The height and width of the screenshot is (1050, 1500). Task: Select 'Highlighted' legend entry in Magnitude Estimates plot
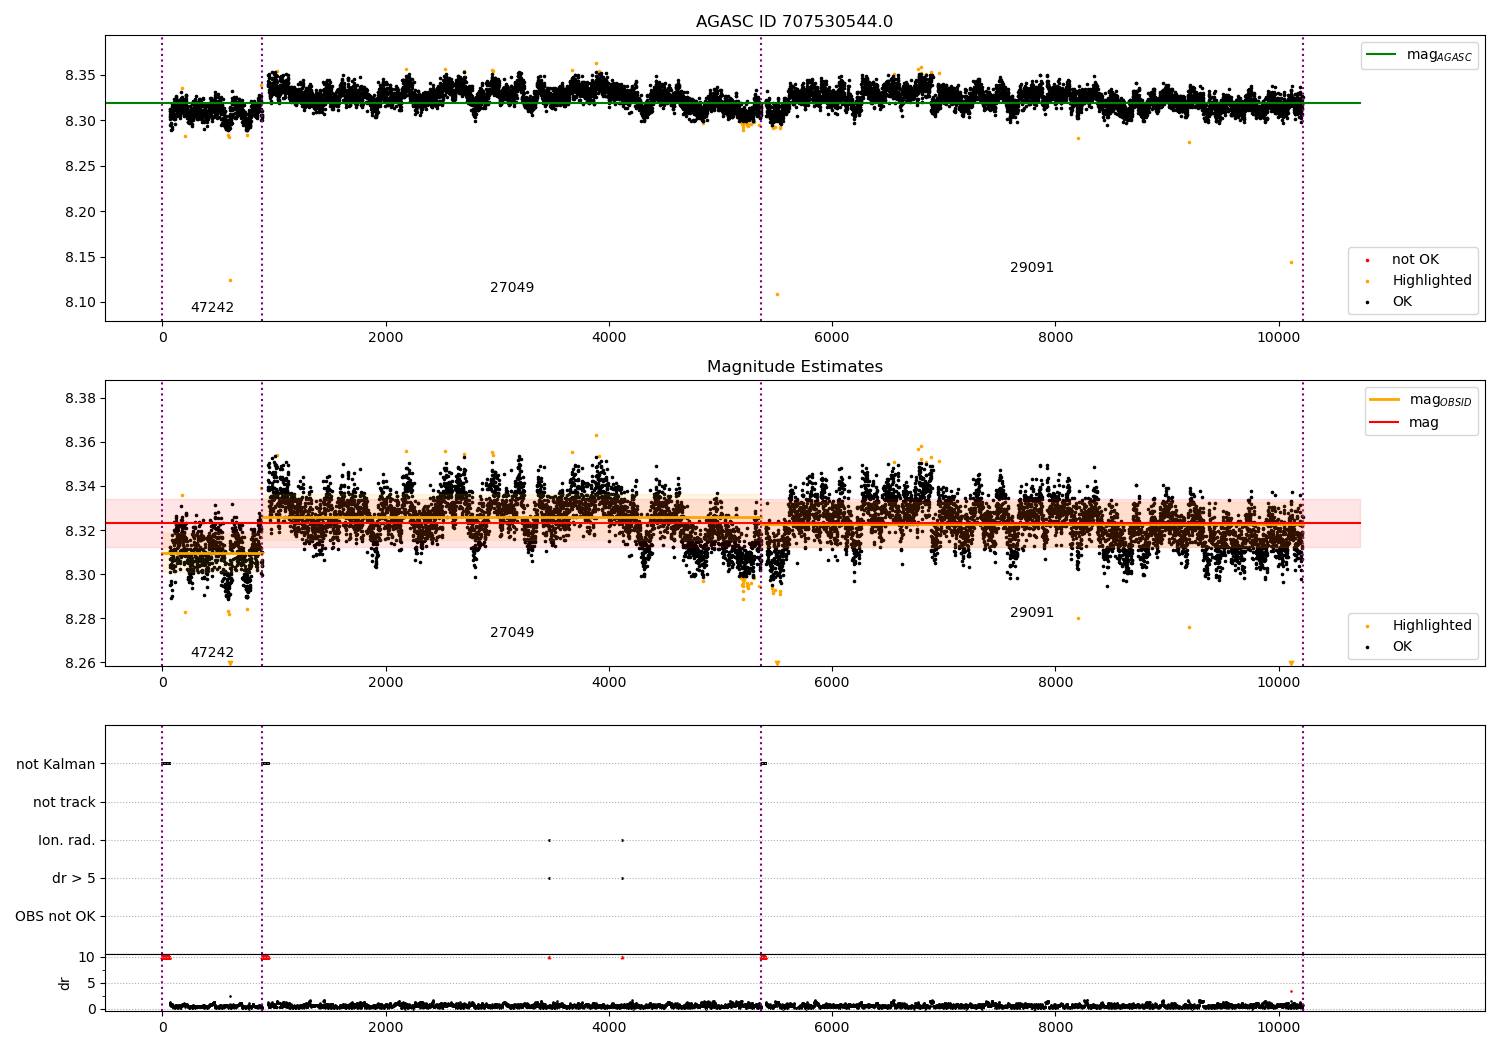tap(1432, 626)
